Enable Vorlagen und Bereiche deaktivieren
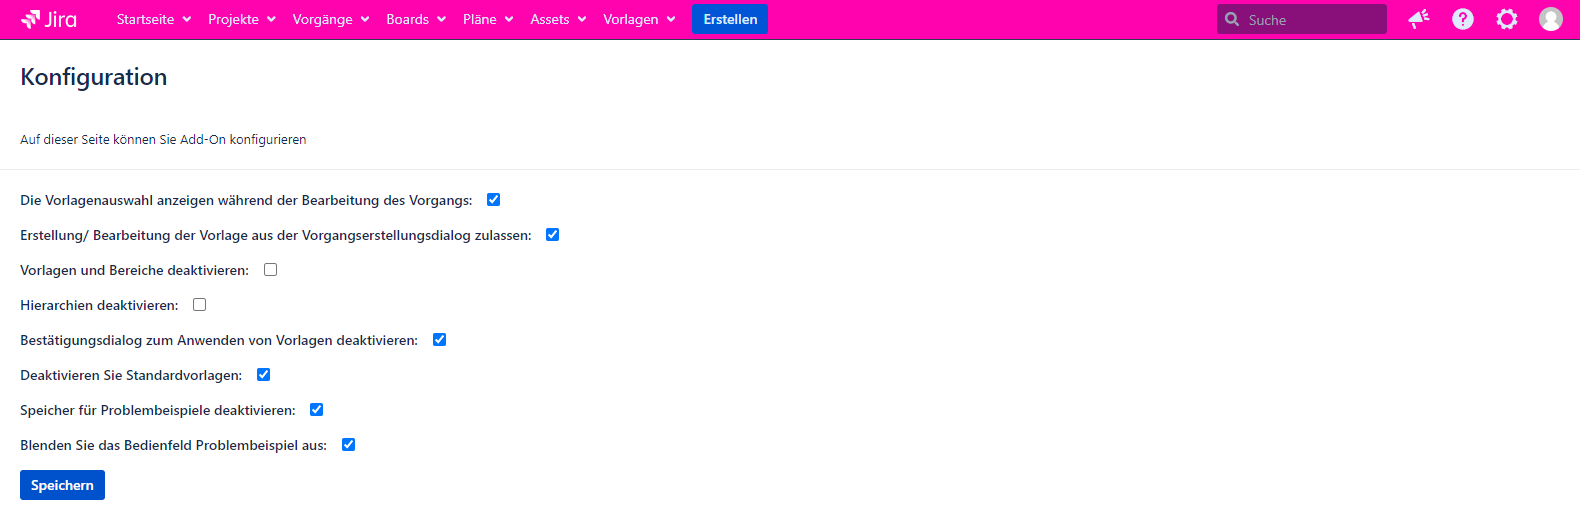The width and height of the screenshot is (1580, 528). click(x=270, y=270)
